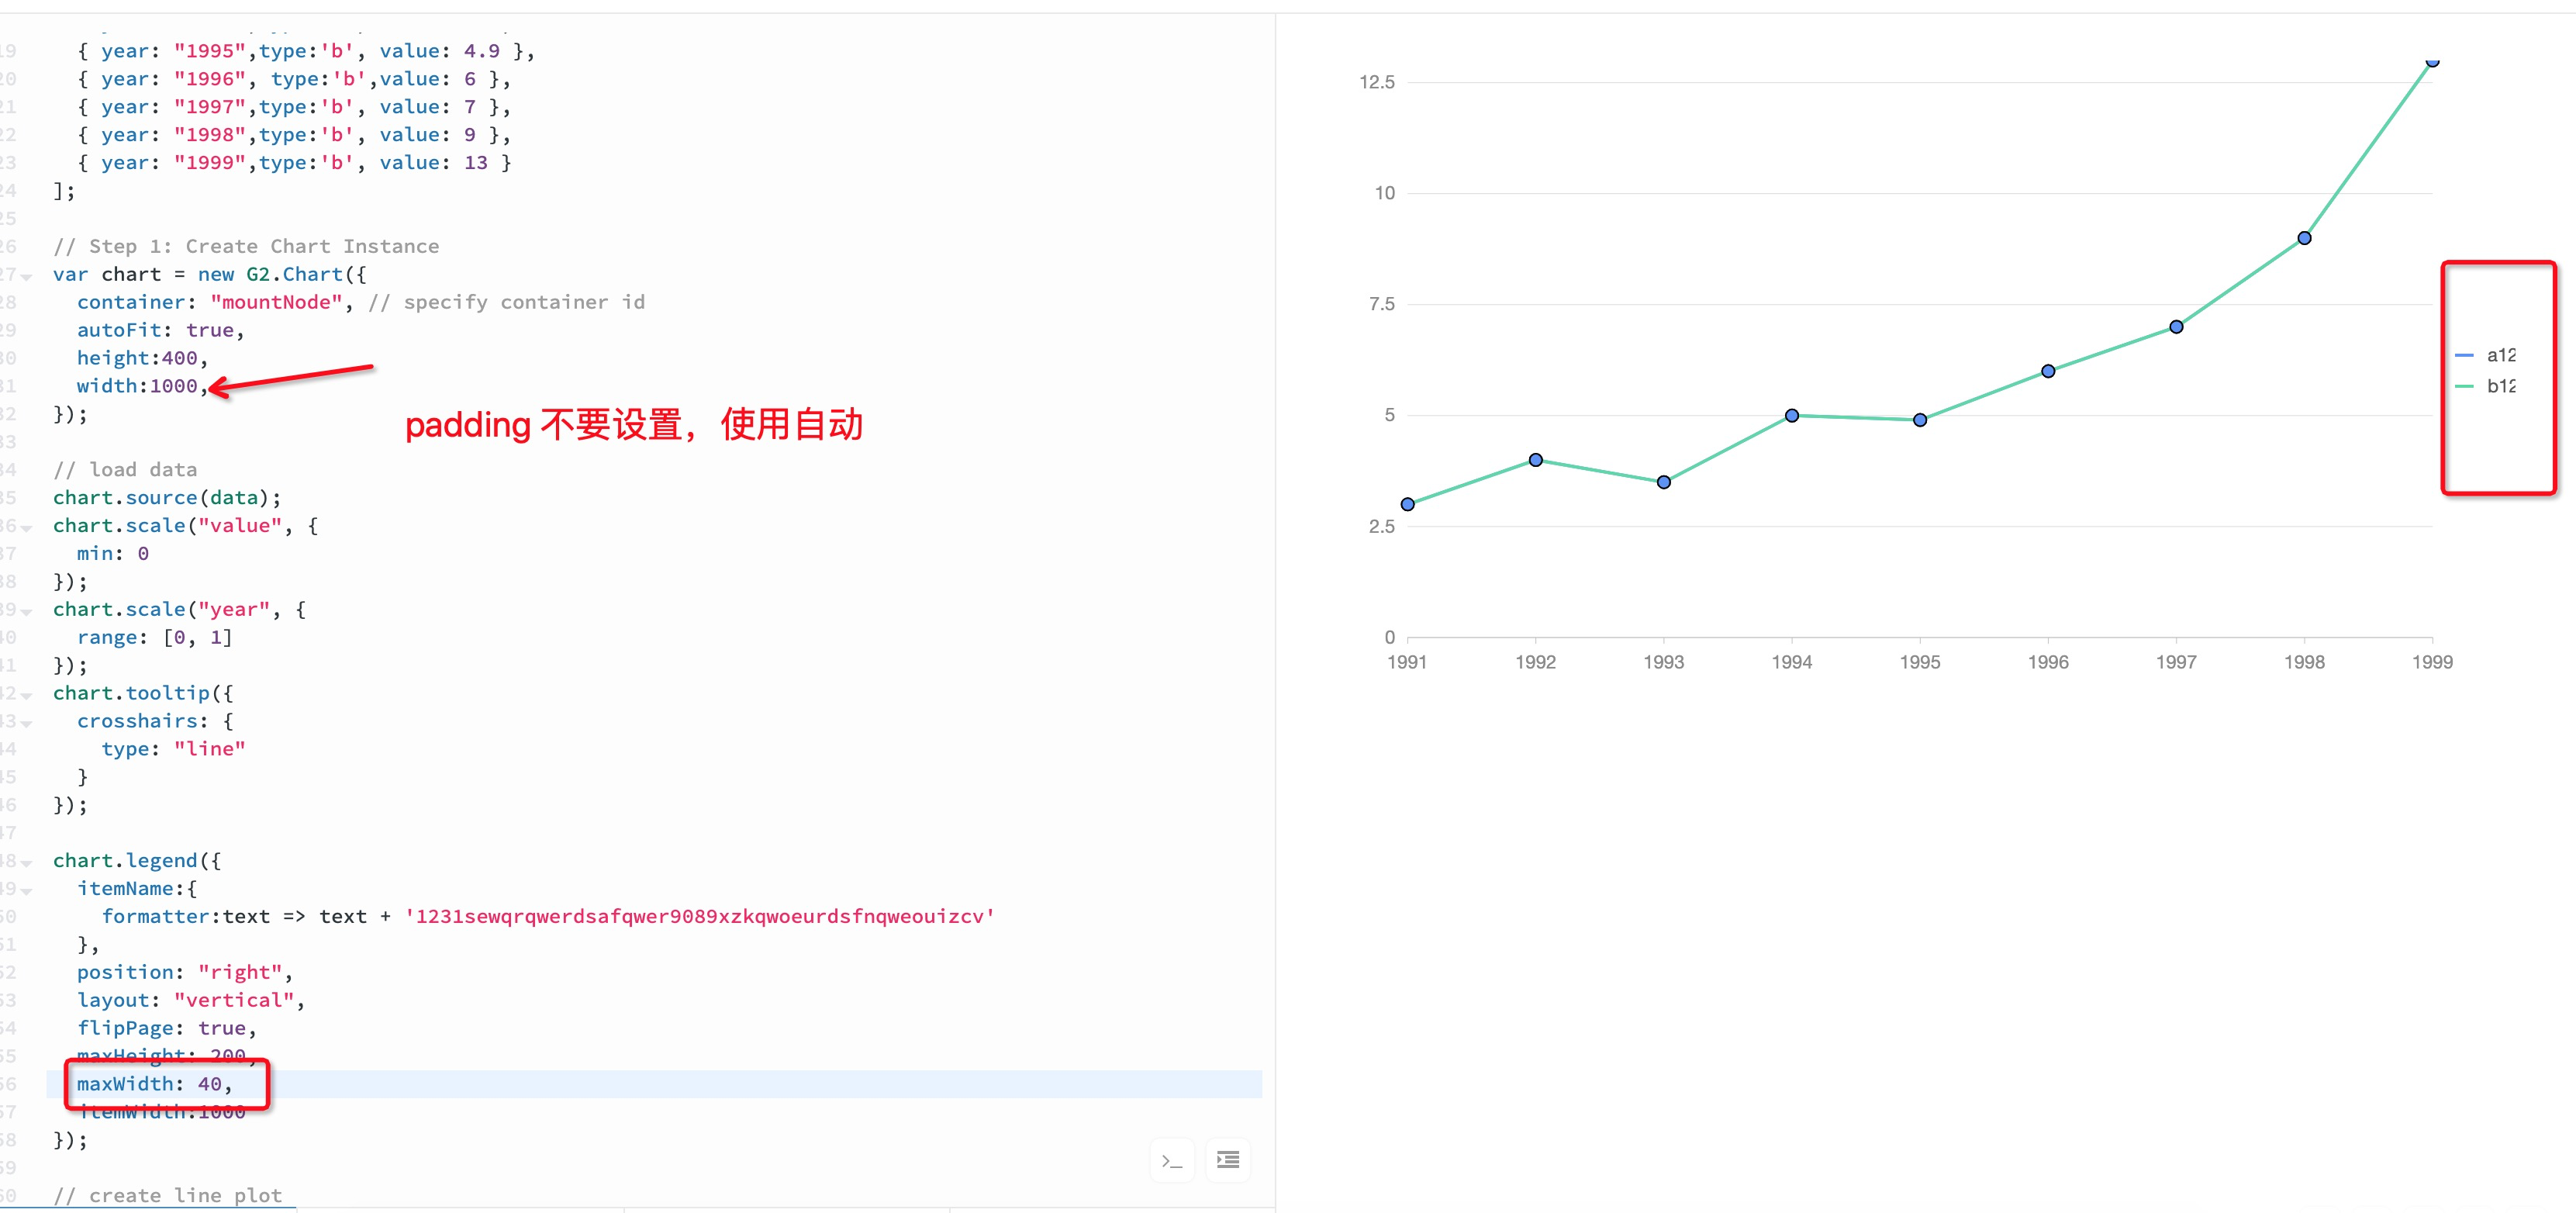The image size is (2576, 1213).
Task: Collapse the itemName block fold arrow
Action: pos(27,891)
